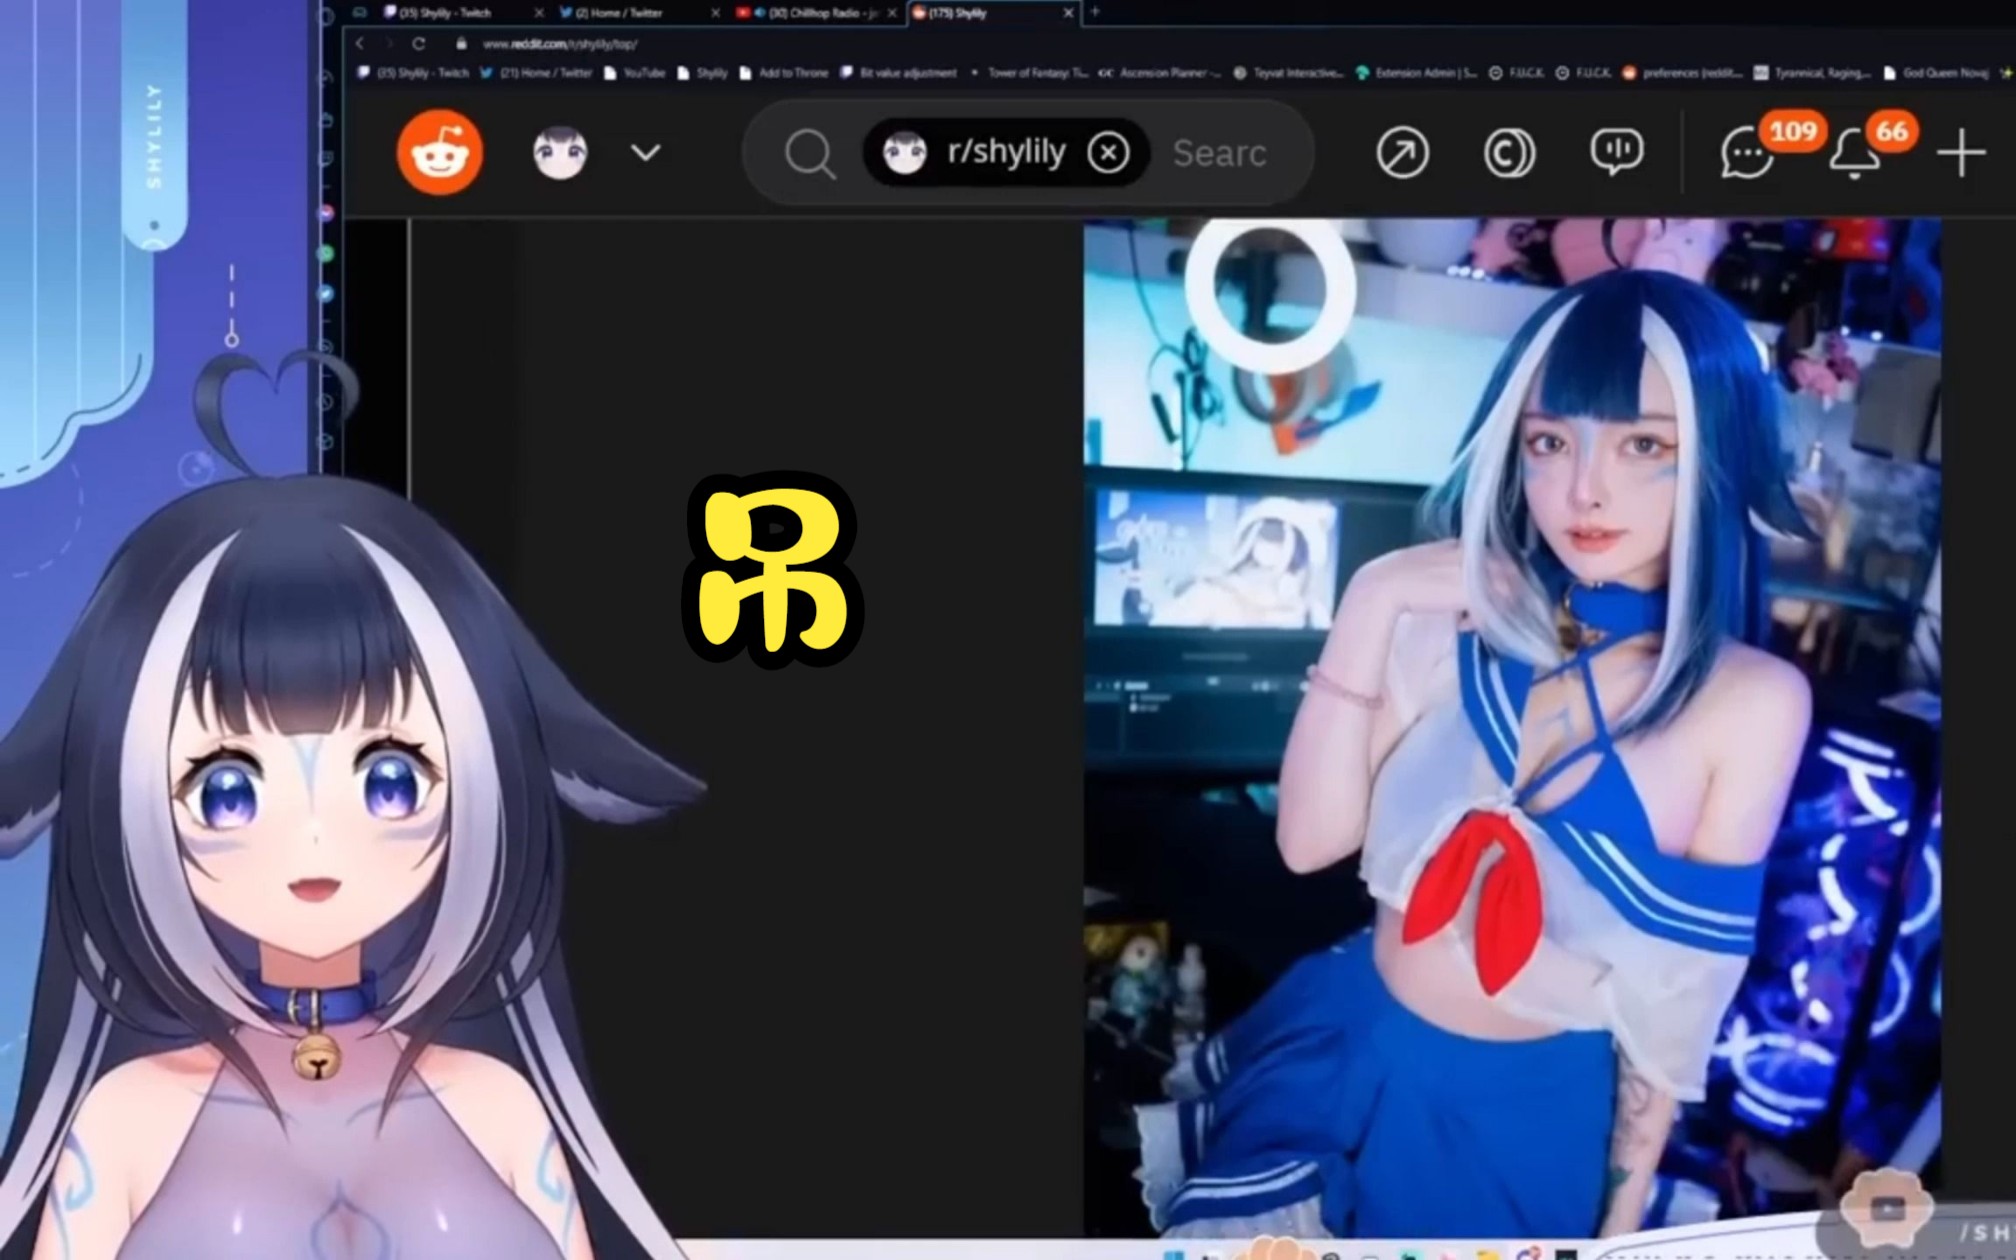
Task: Open the YouTube bookmark
Action: coord(635,73)
